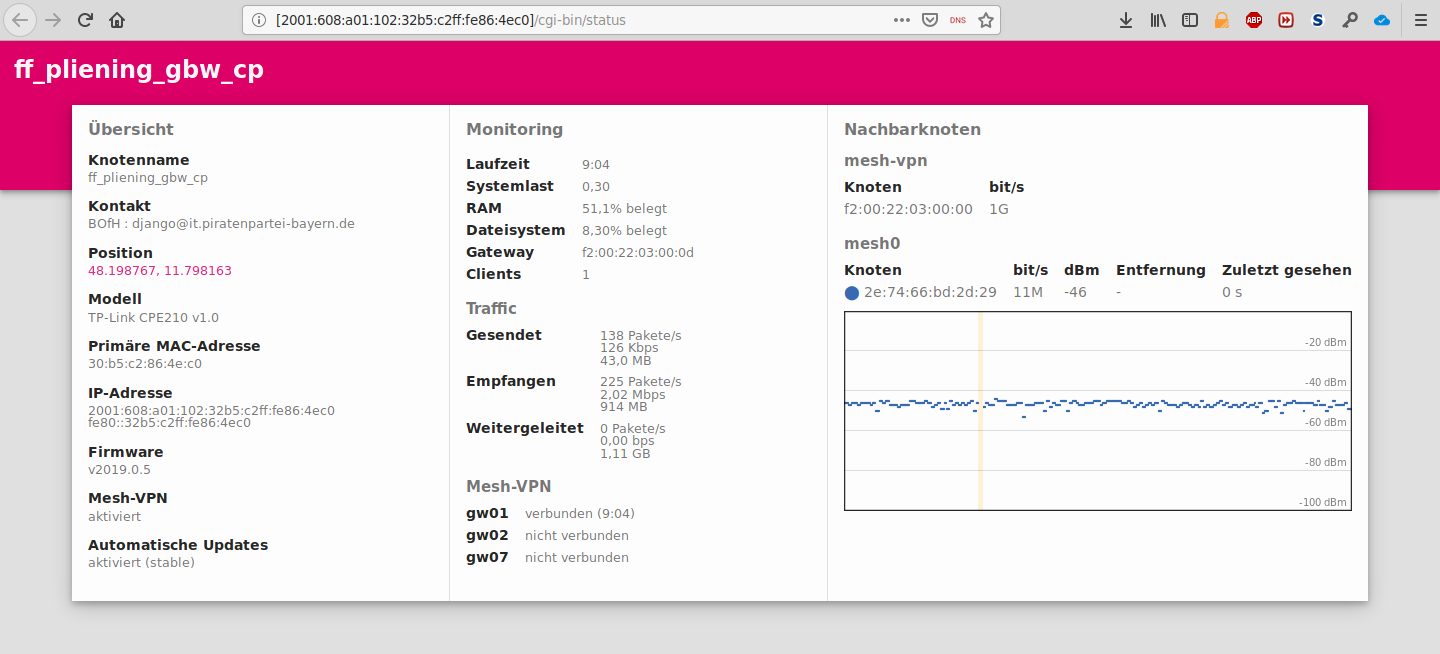
Task: Go back to the previous page
Action: click(21, 20)
